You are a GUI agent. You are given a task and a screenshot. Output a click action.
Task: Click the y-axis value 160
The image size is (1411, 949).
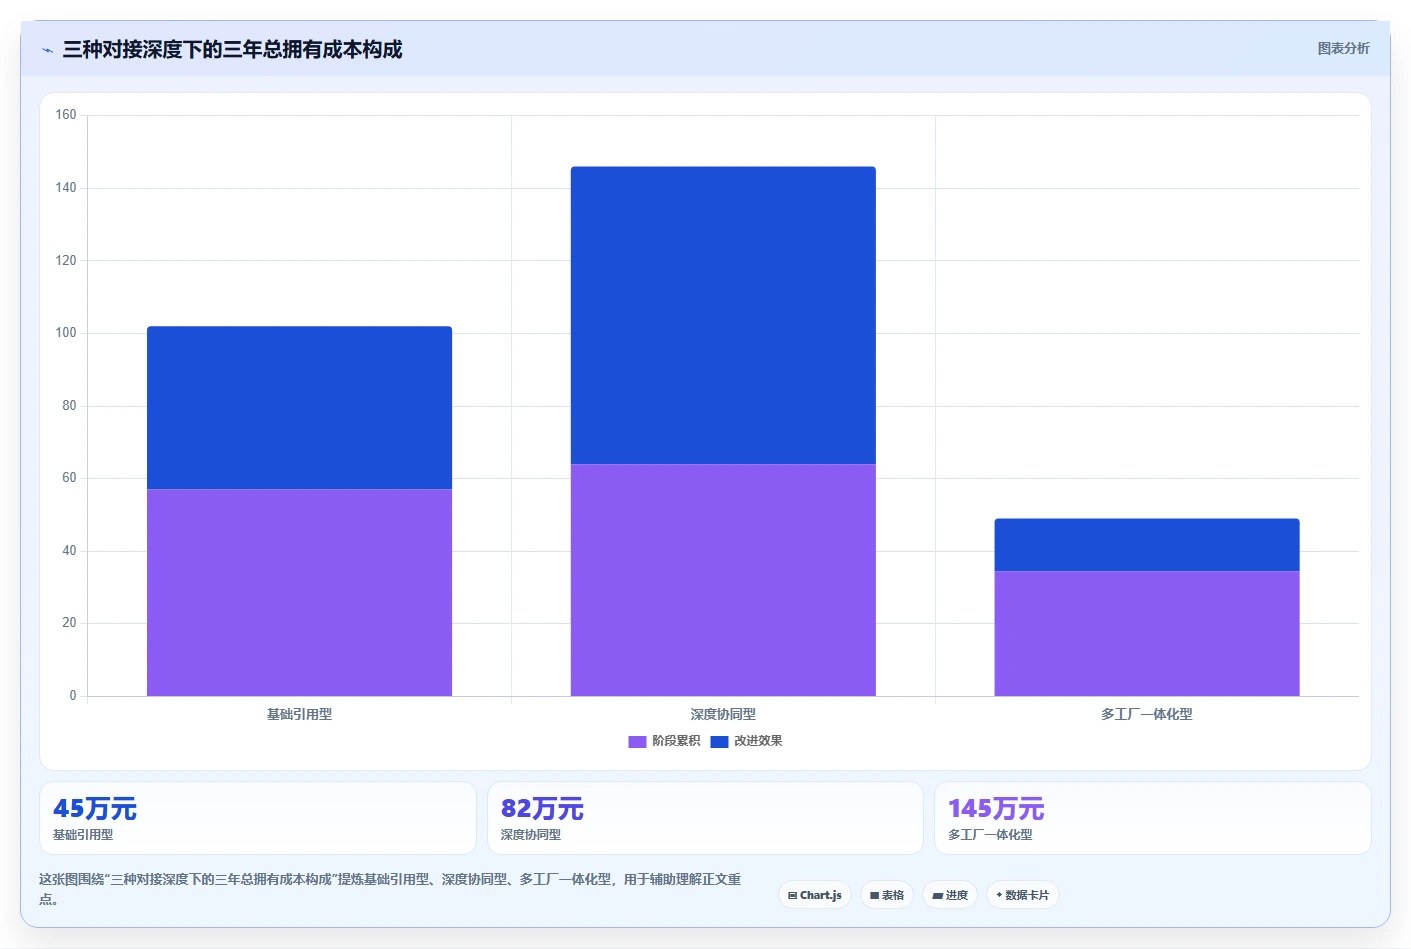[x=66, y=115]
